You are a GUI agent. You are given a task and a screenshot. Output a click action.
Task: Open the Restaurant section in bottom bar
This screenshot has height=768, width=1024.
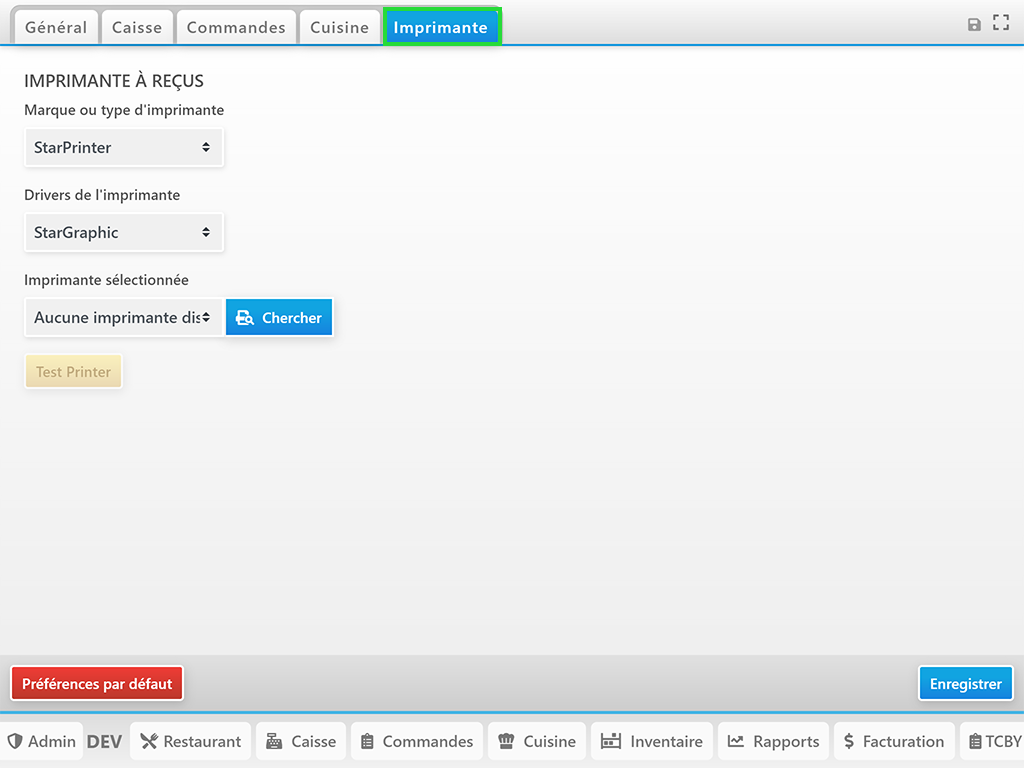tap(191, 741)
